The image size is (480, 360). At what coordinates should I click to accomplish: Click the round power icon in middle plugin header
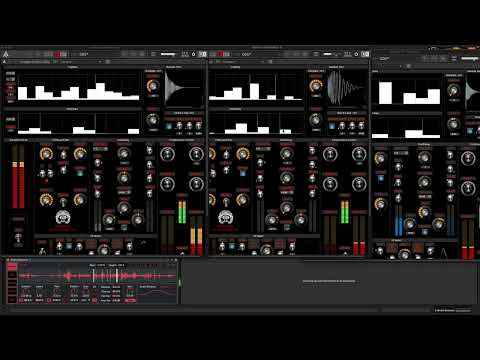356,54
